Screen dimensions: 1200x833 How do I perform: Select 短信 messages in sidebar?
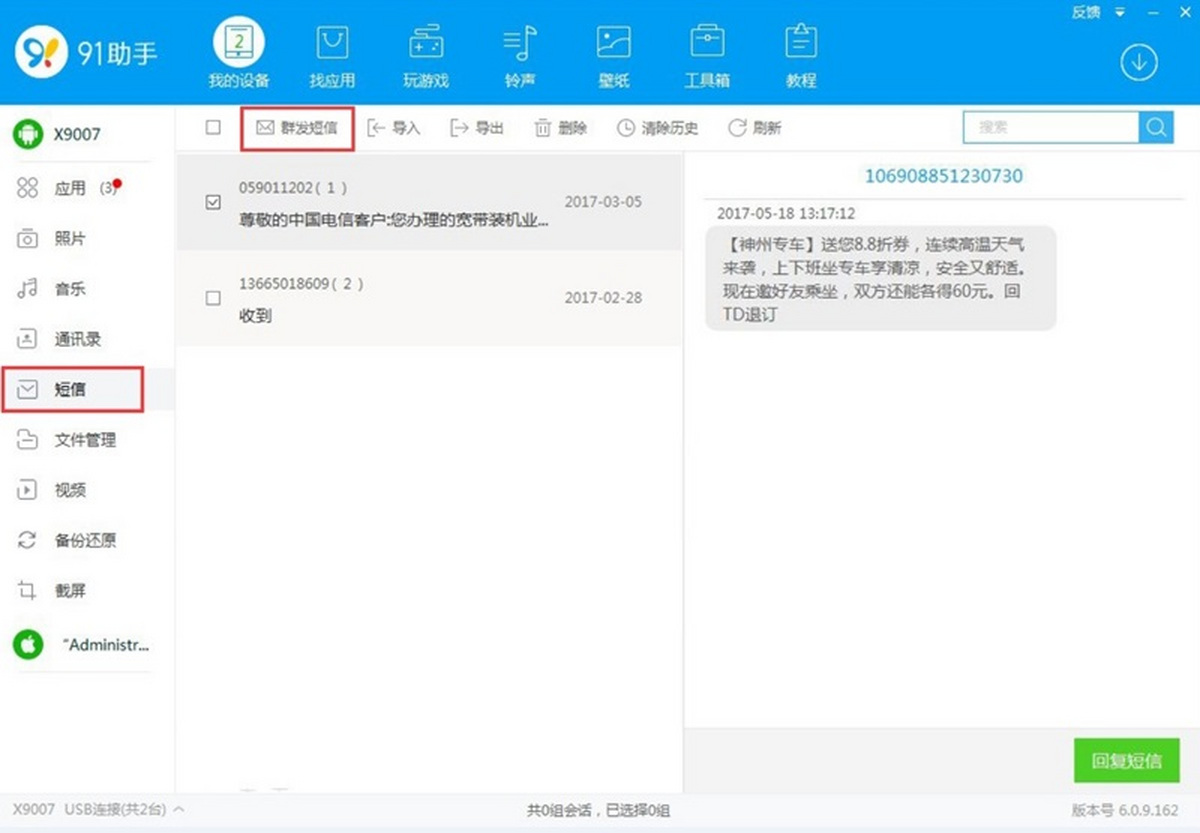(x=72, y=389)
